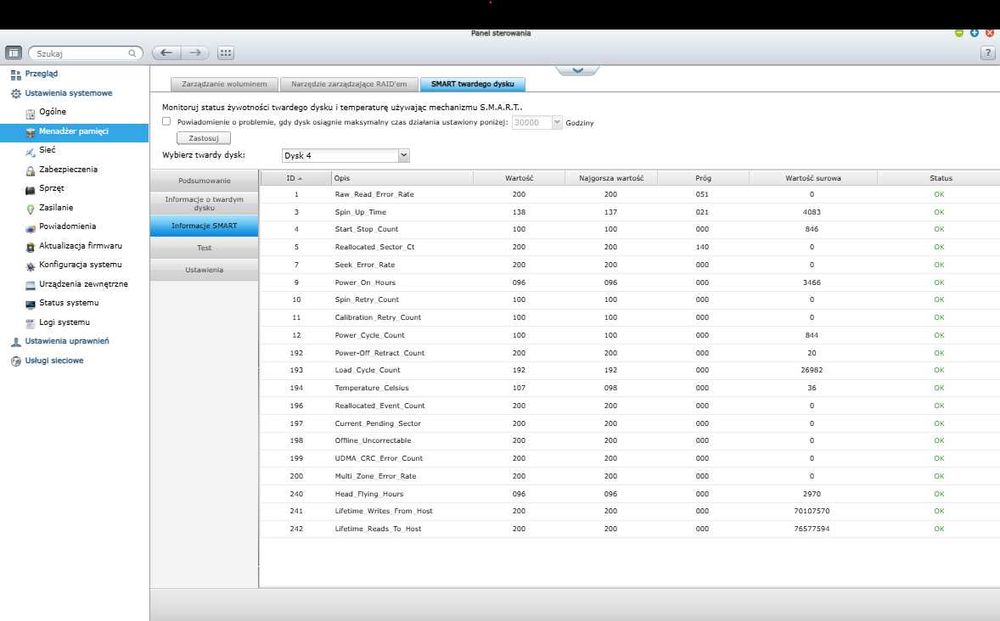Toggle the sidebar panel icon
The width and height of the screenshot is (1000, 621).
click(13, 53)
